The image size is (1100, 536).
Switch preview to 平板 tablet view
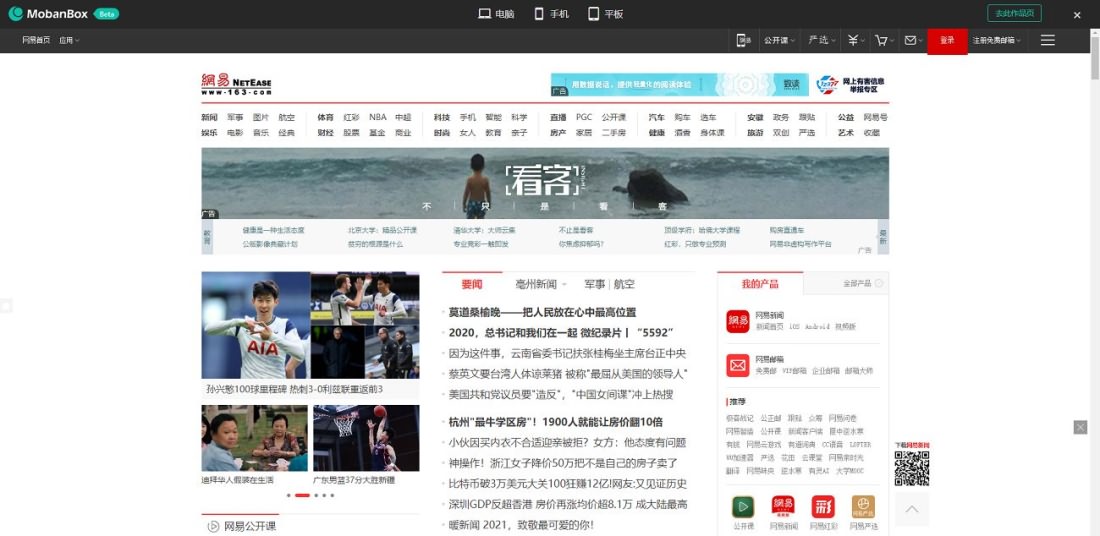[x=605, y=13]
